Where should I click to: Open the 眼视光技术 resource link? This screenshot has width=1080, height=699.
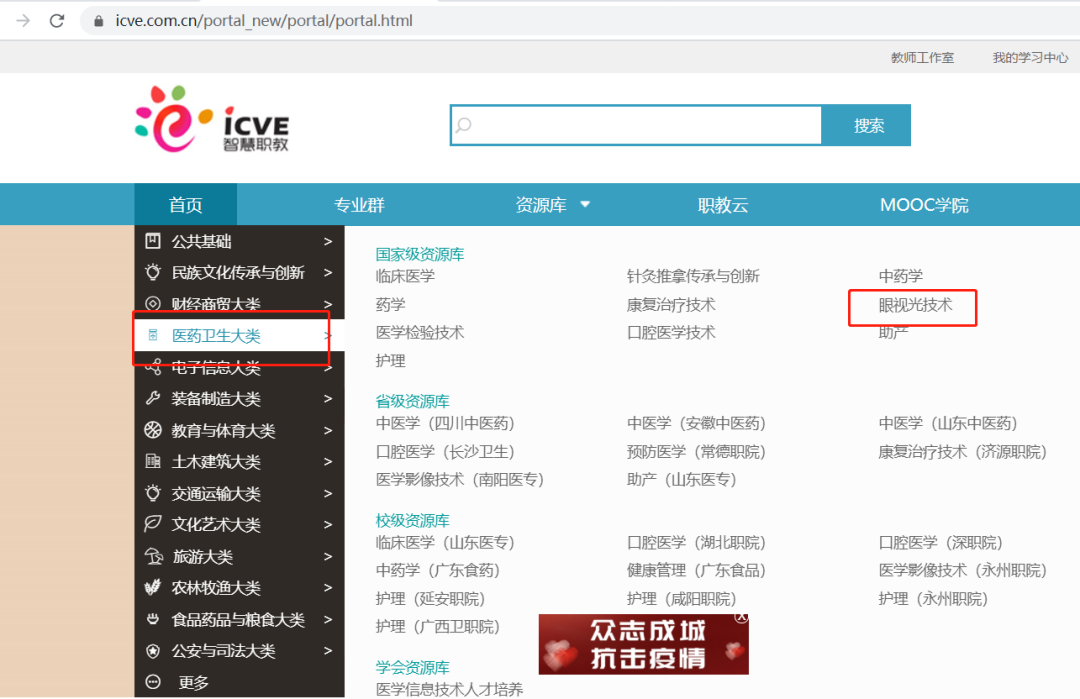pos(915,305)
